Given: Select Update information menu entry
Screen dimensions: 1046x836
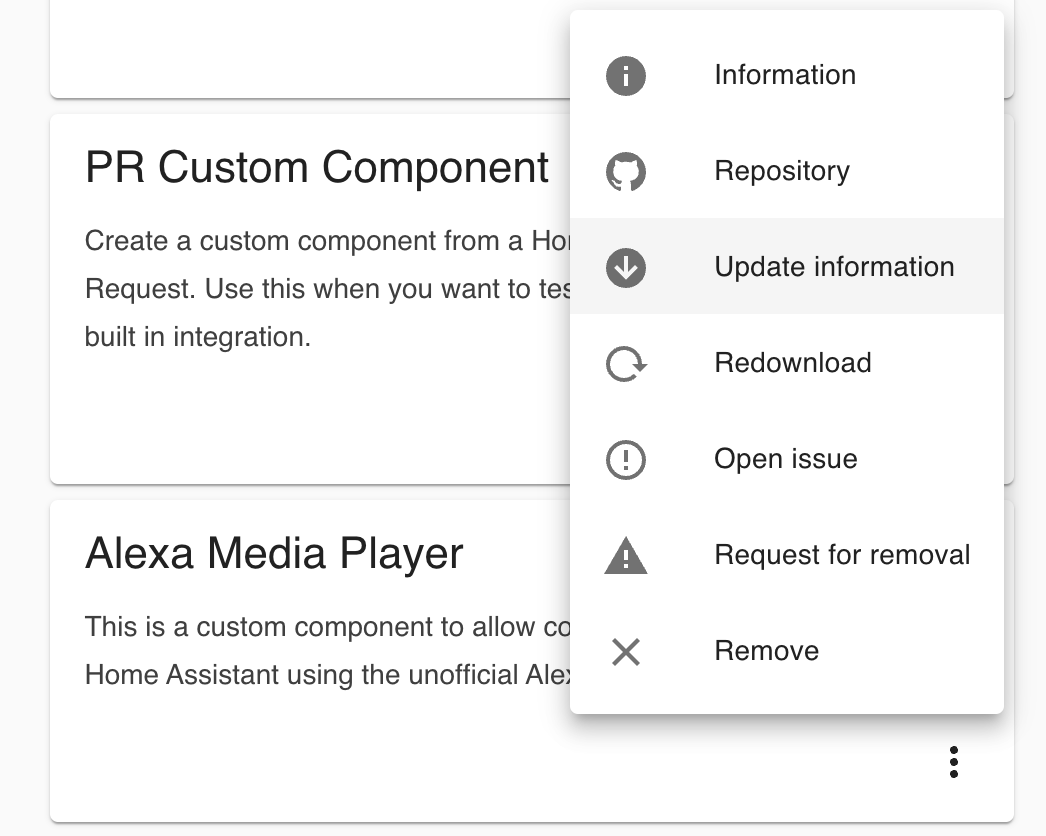Looking at the screenshot, I should pos(787,266).
